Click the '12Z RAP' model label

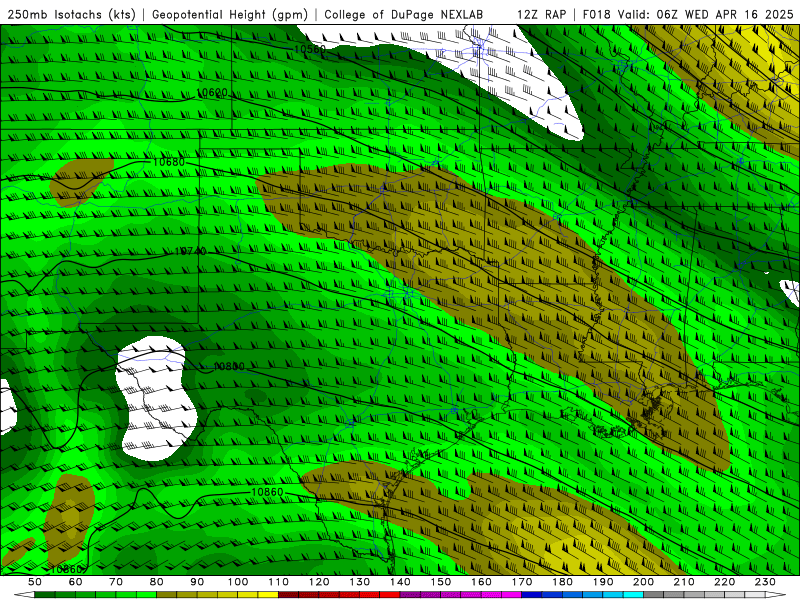point(541,14)
